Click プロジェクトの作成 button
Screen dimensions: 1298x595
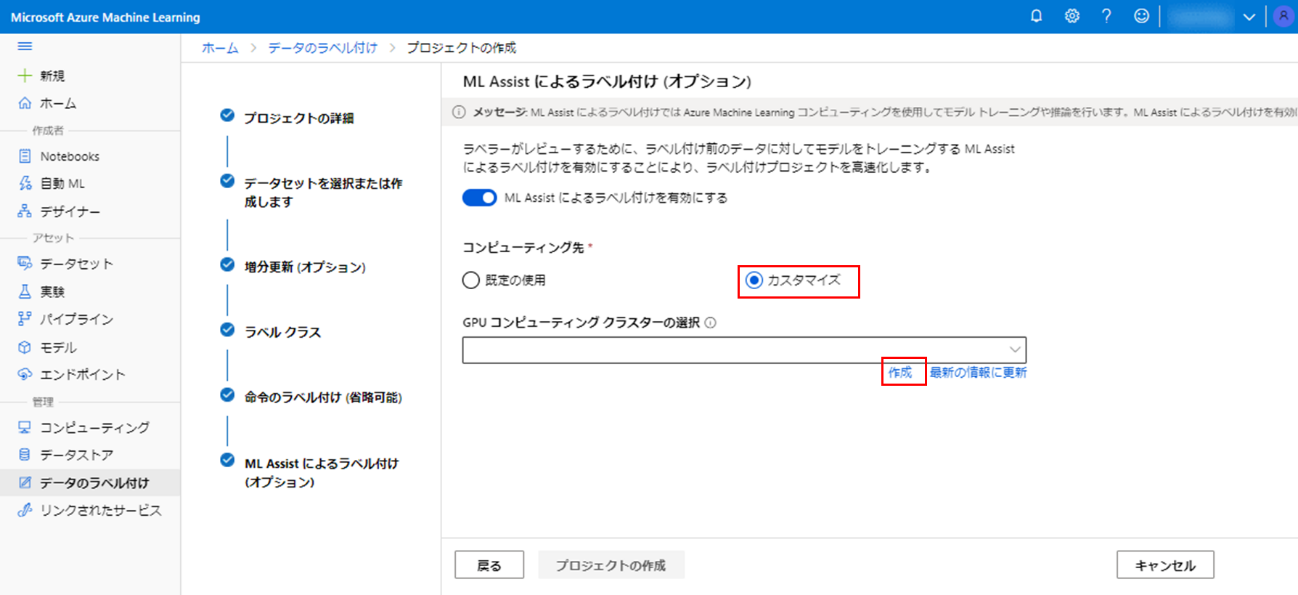click(611, 565)
